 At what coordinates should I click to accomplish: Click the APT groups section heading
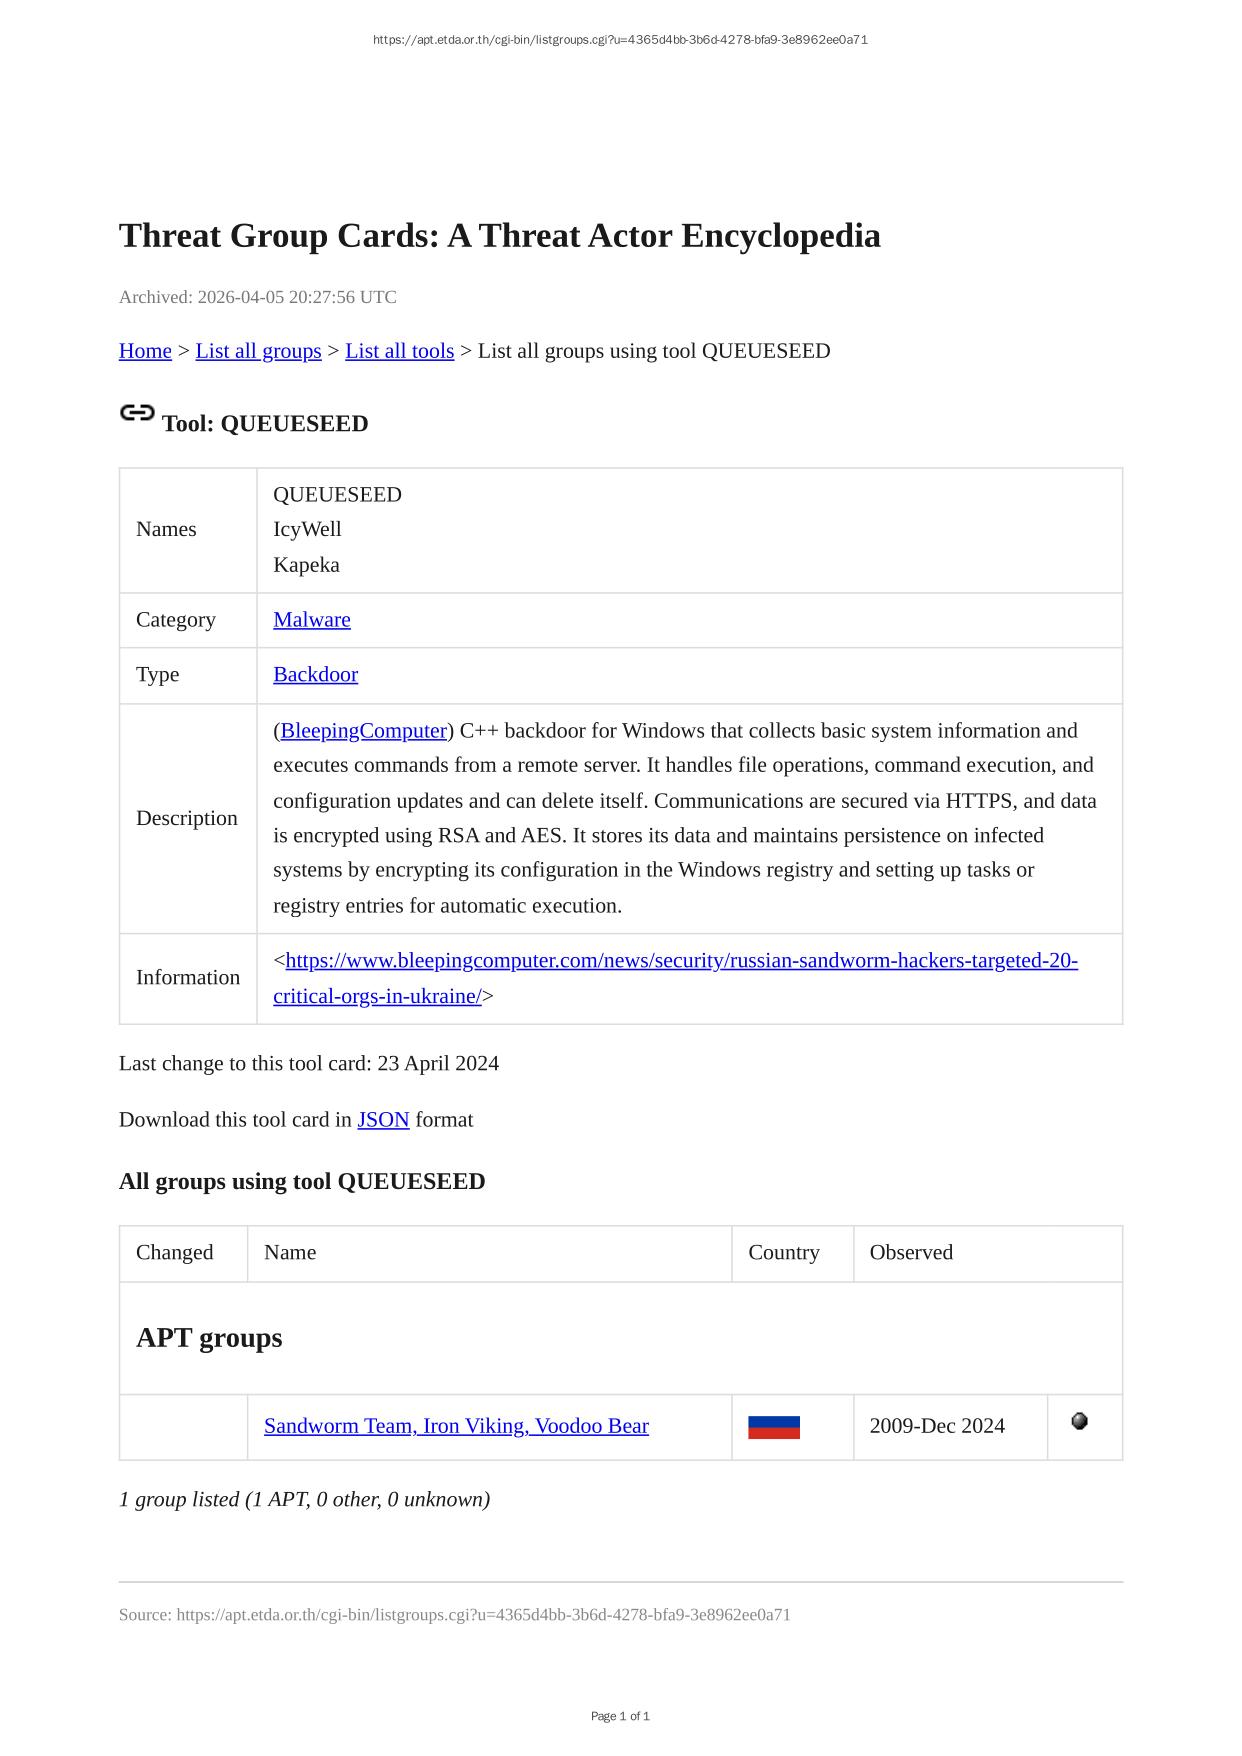click(x=209, y=1338)
